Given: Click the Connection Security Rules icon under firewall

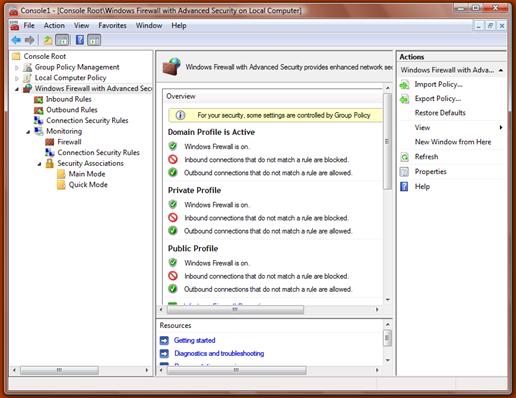Looking at the screenshot, I should pos(39,120).
